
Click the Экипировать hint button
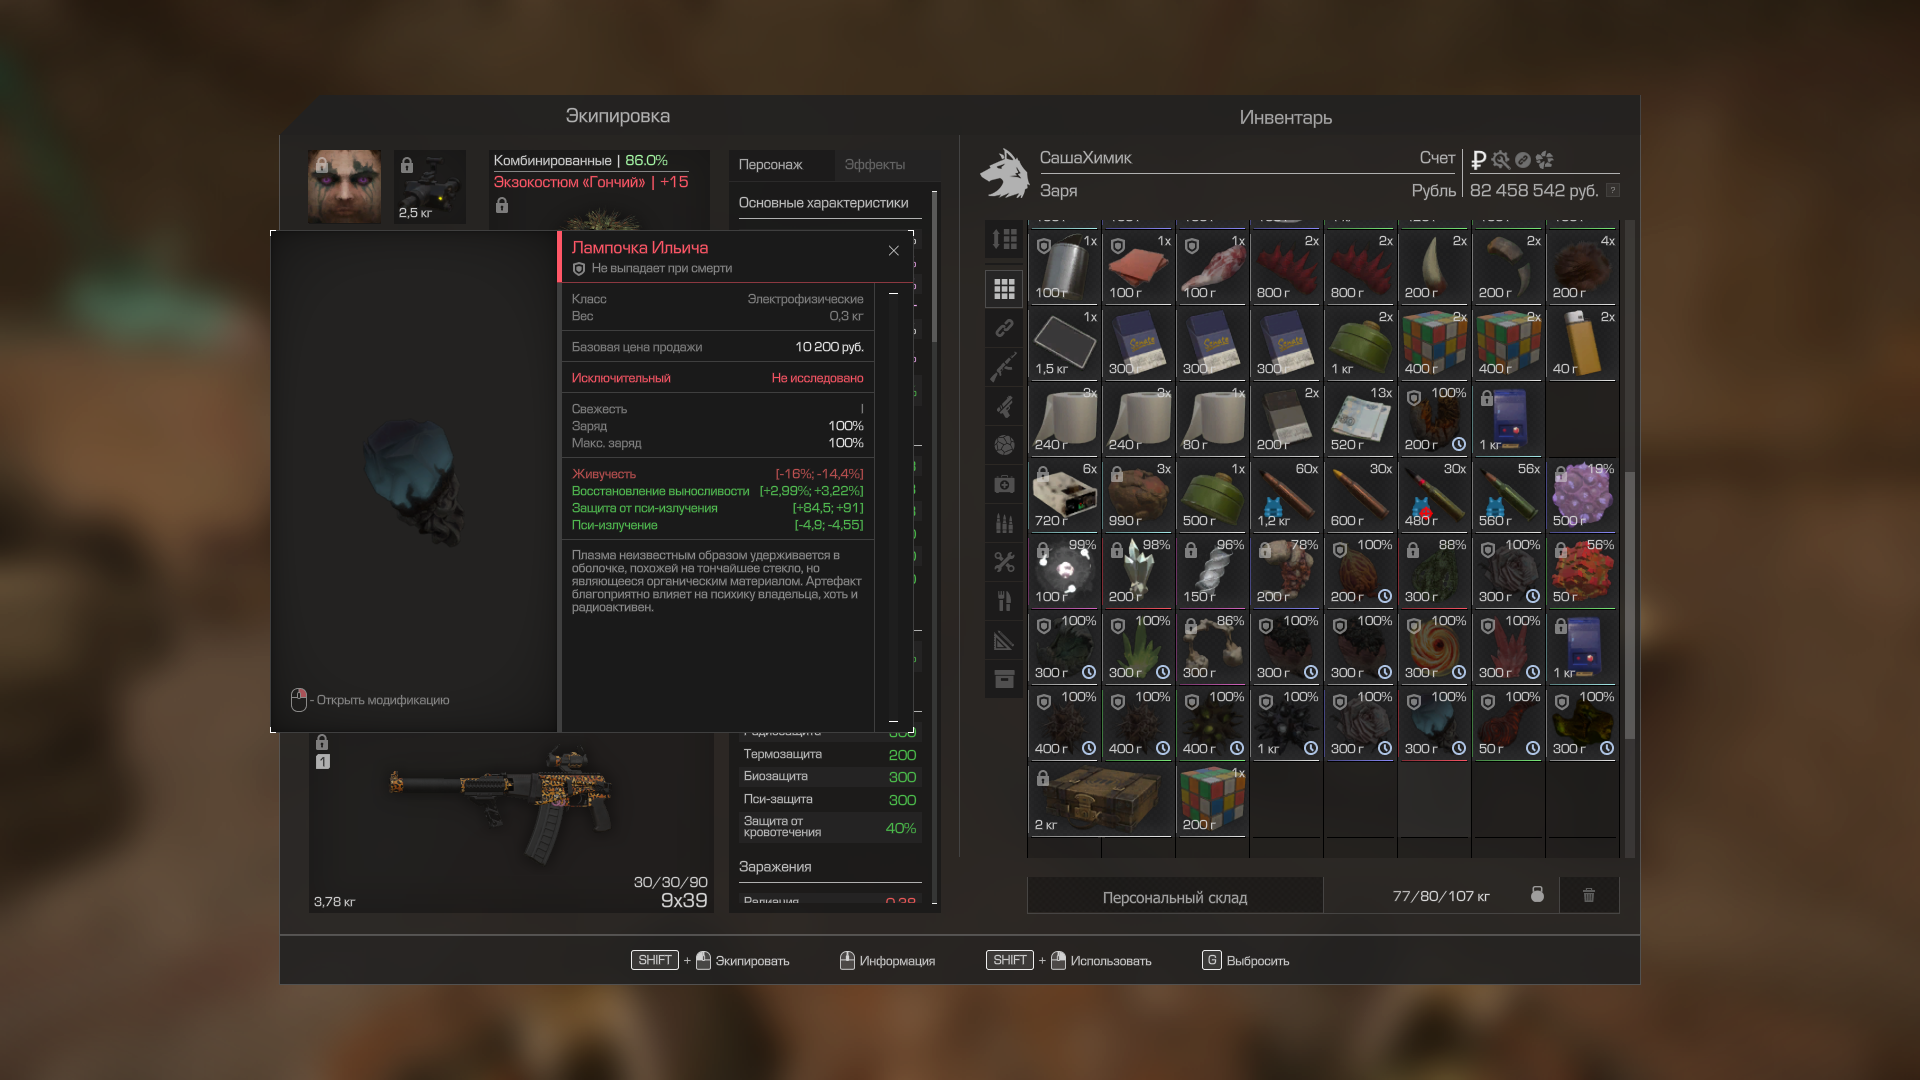pos(710,960)
